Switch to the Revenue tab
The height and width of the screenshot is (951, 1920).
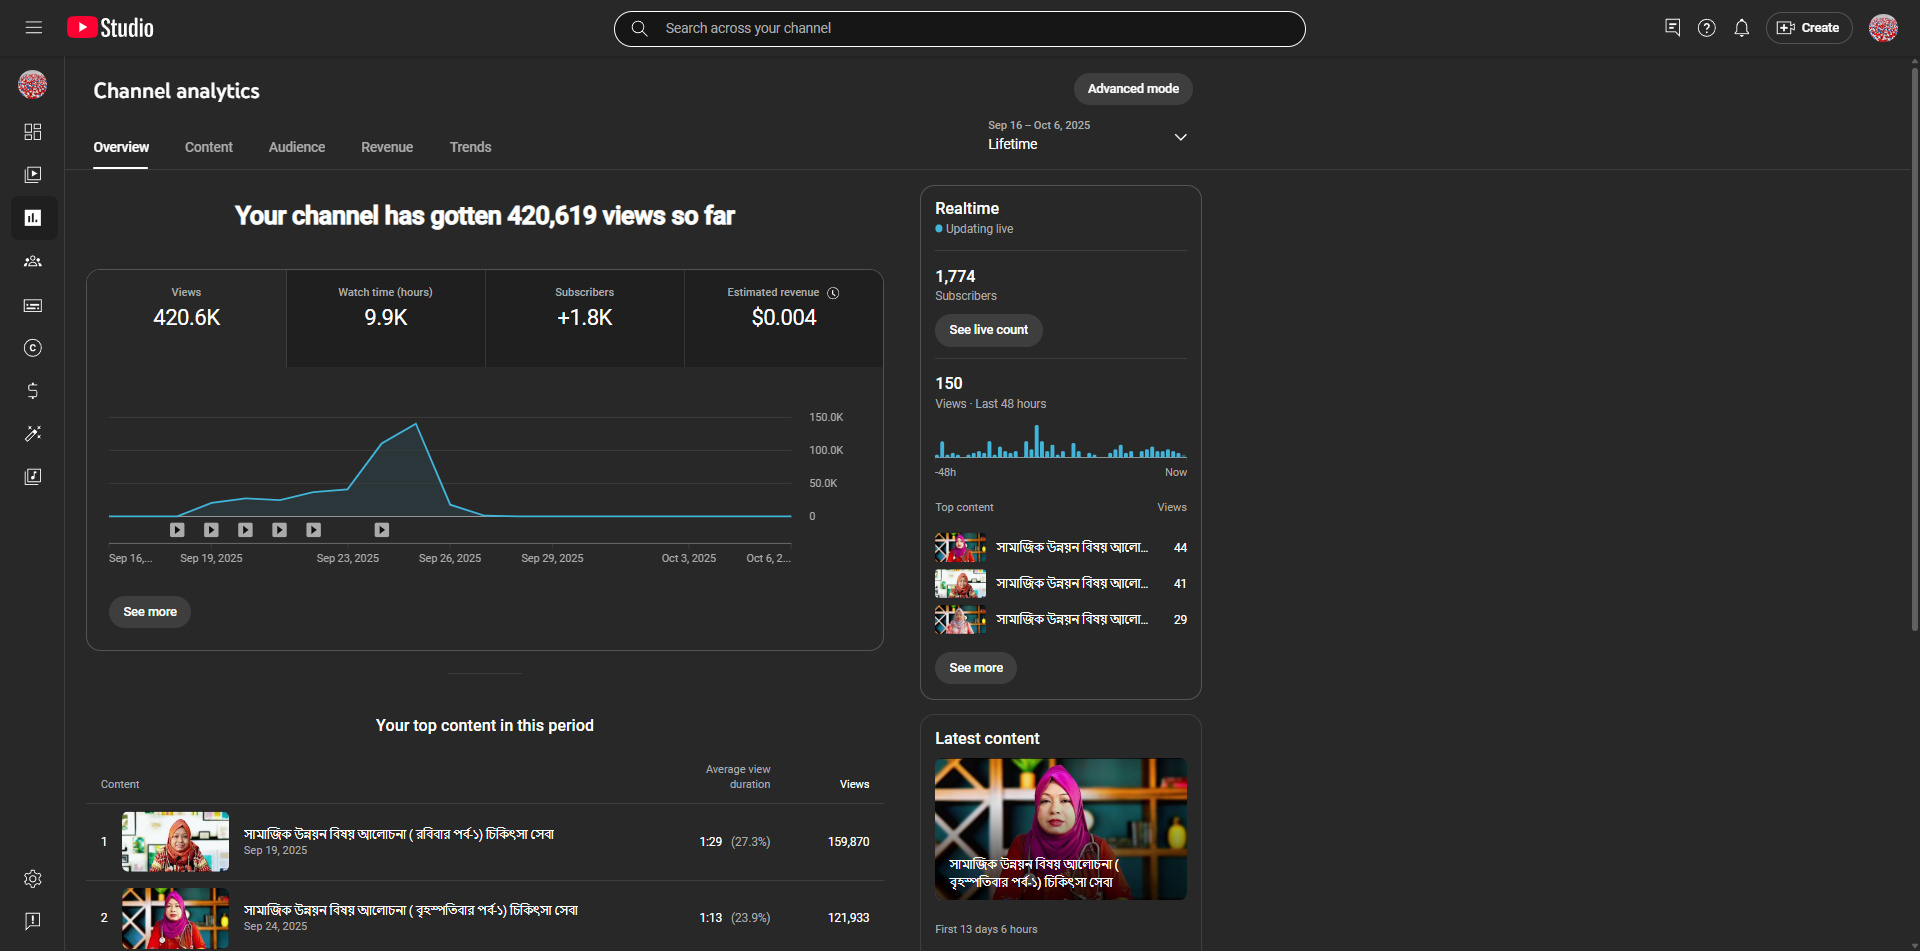(x=387, y=147)
